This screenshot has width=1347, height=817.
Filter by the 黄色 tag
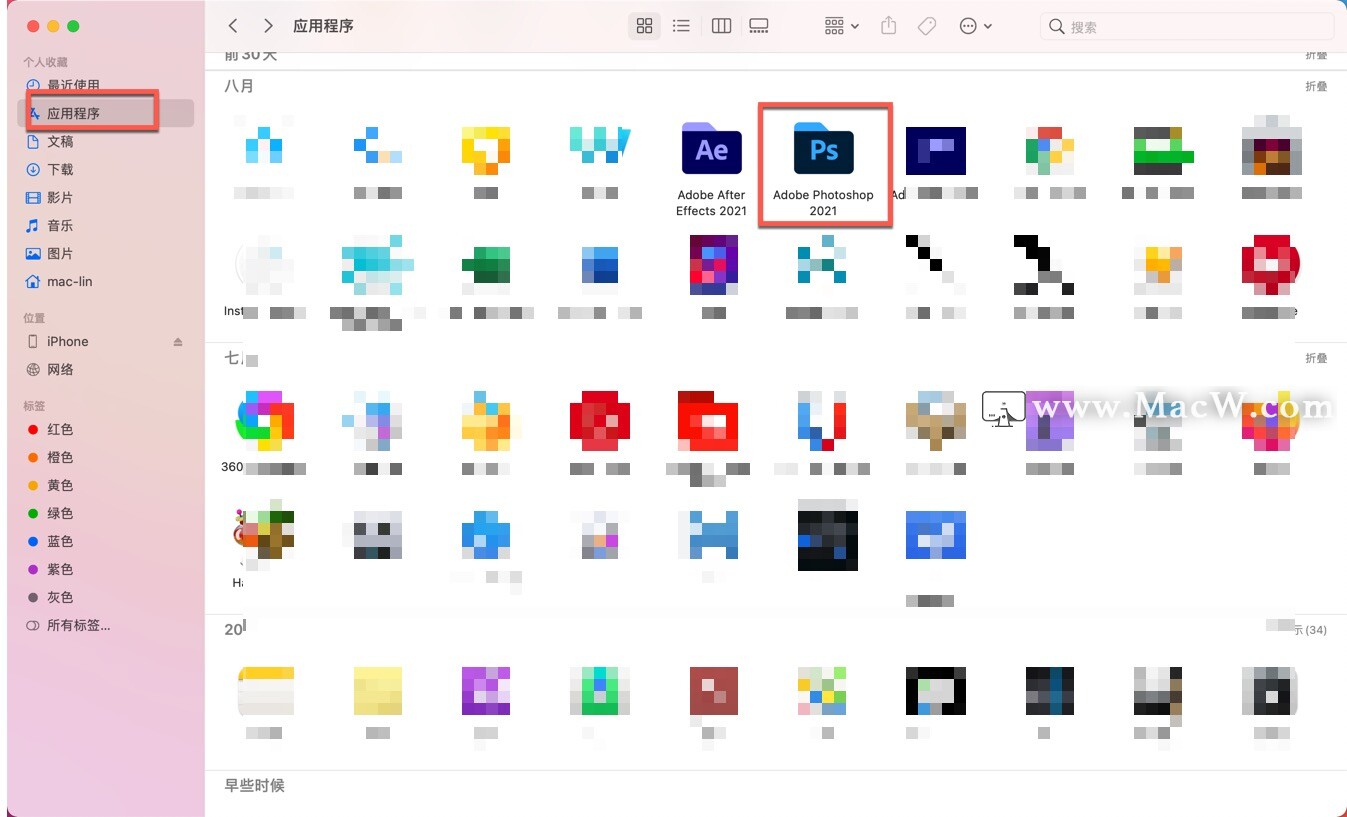(x=60, y=486)
